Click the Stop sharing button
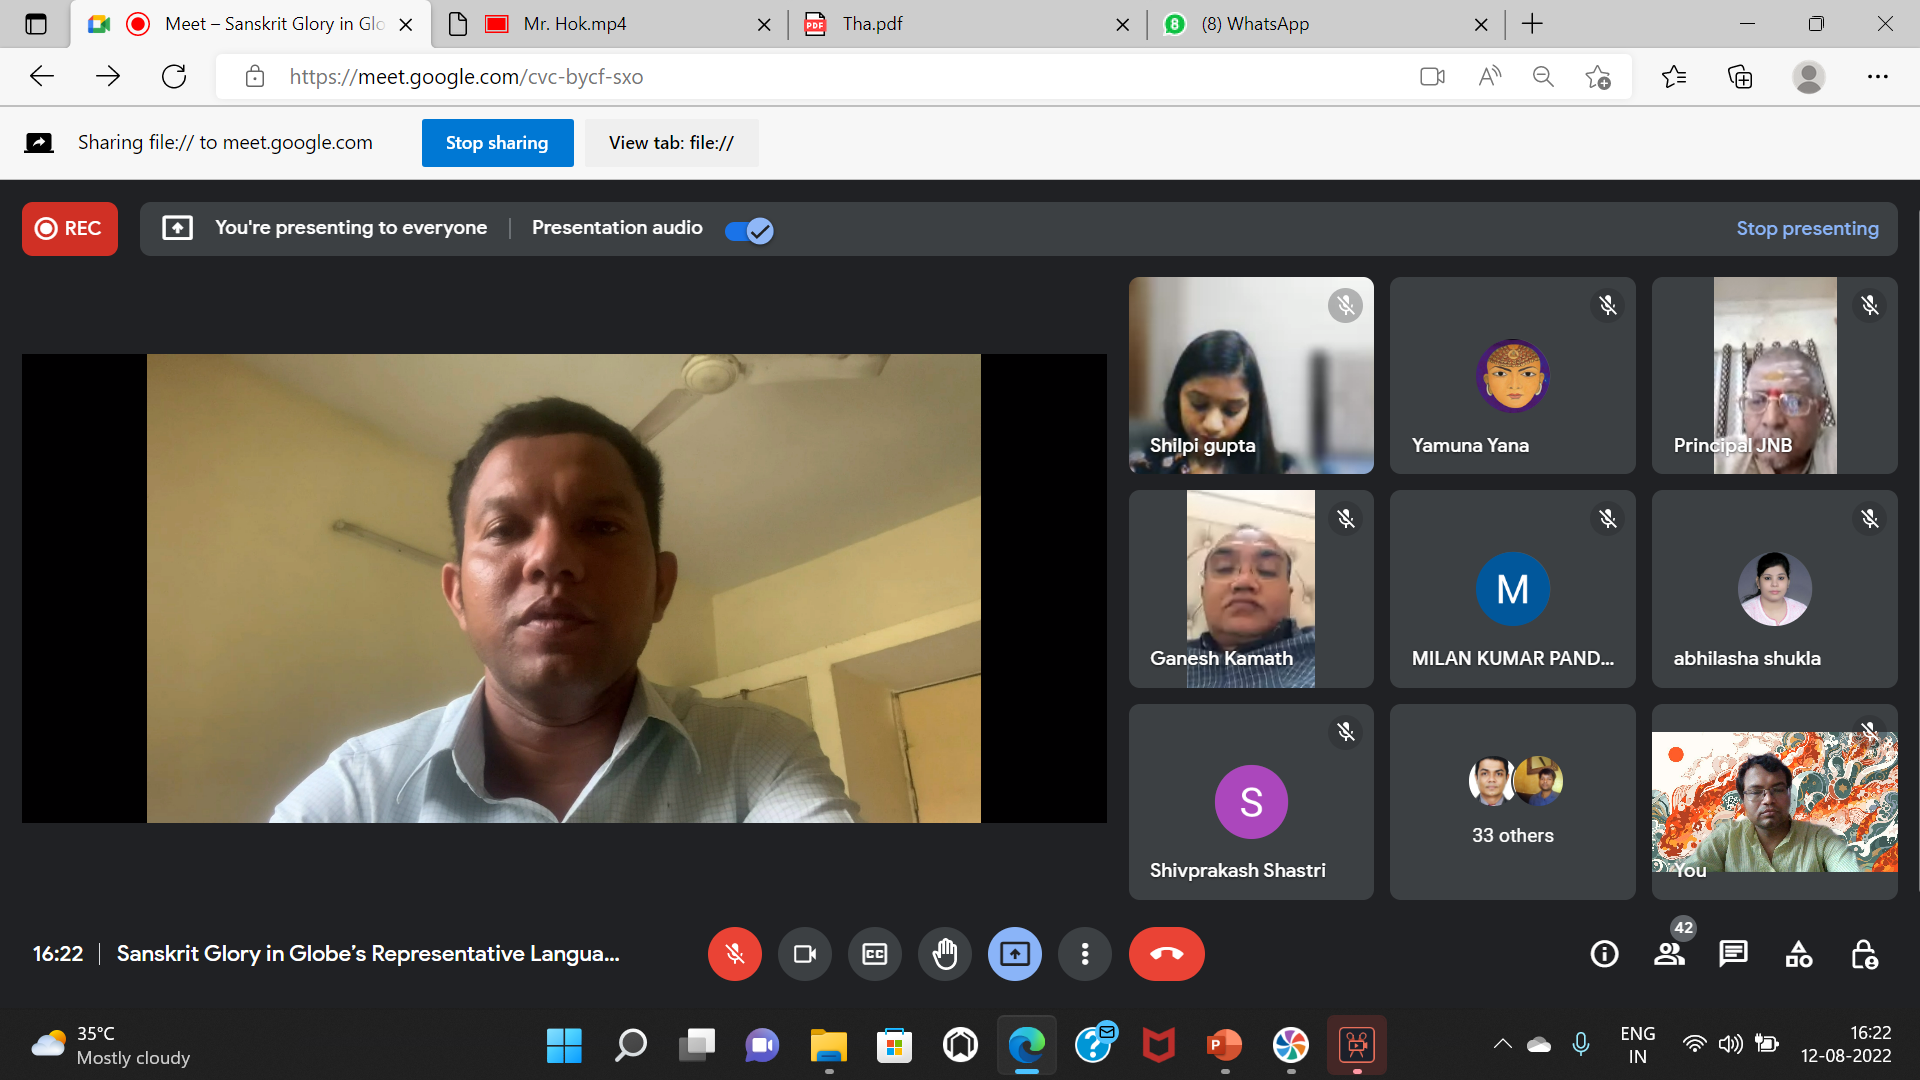Screen dimensions: 1920x1080 [x=497, y=143]
